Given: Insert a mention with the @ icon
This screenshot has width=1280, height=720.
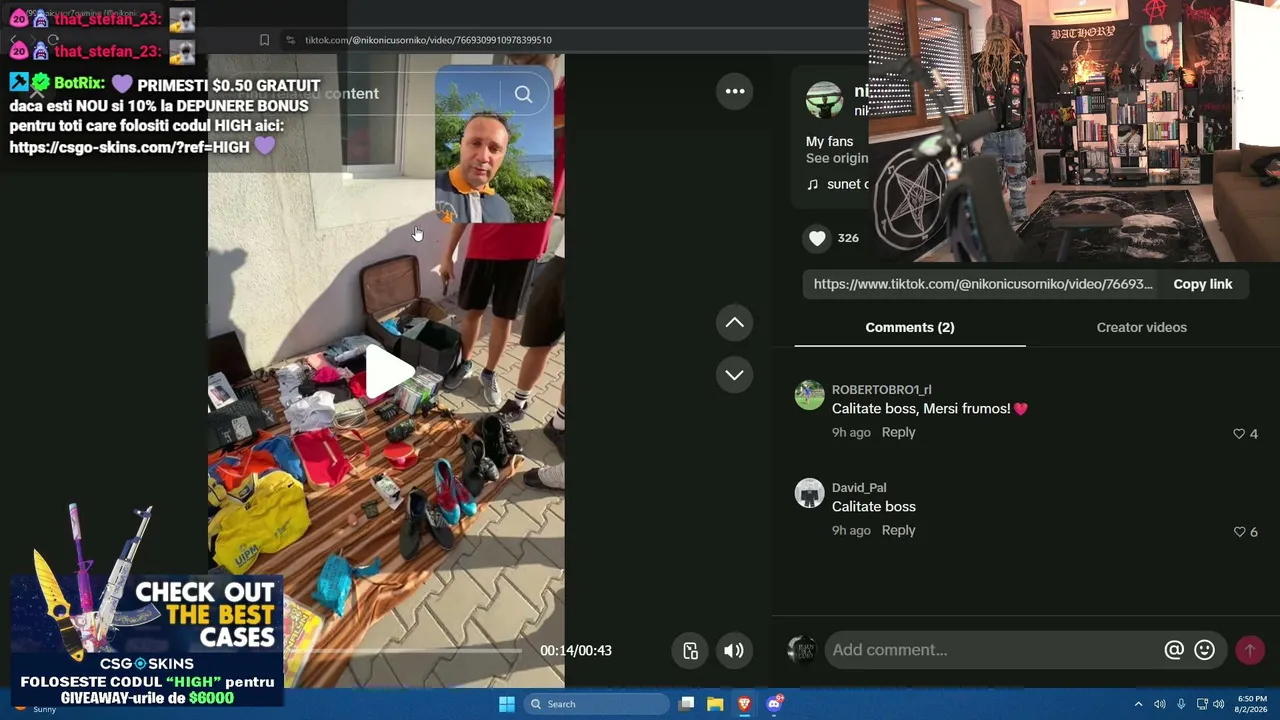Looking at the screenshot, I should click(x=1174, y=650).
